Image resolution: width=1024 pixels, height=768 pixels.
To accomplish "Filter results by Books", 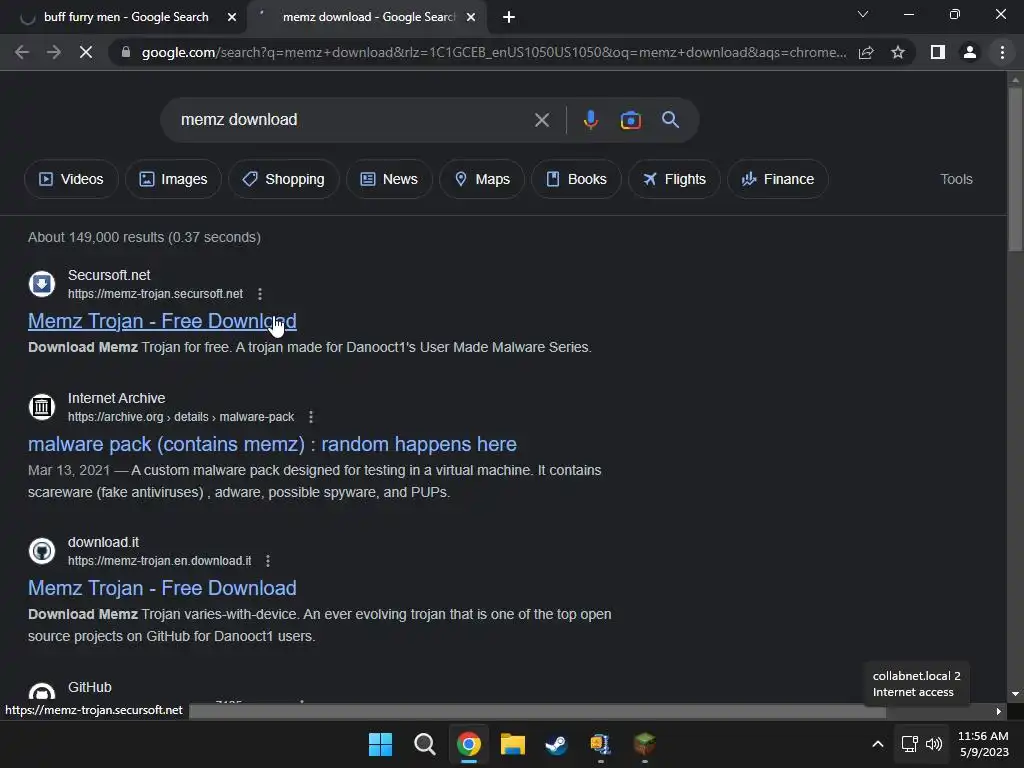I will point(576,179).
